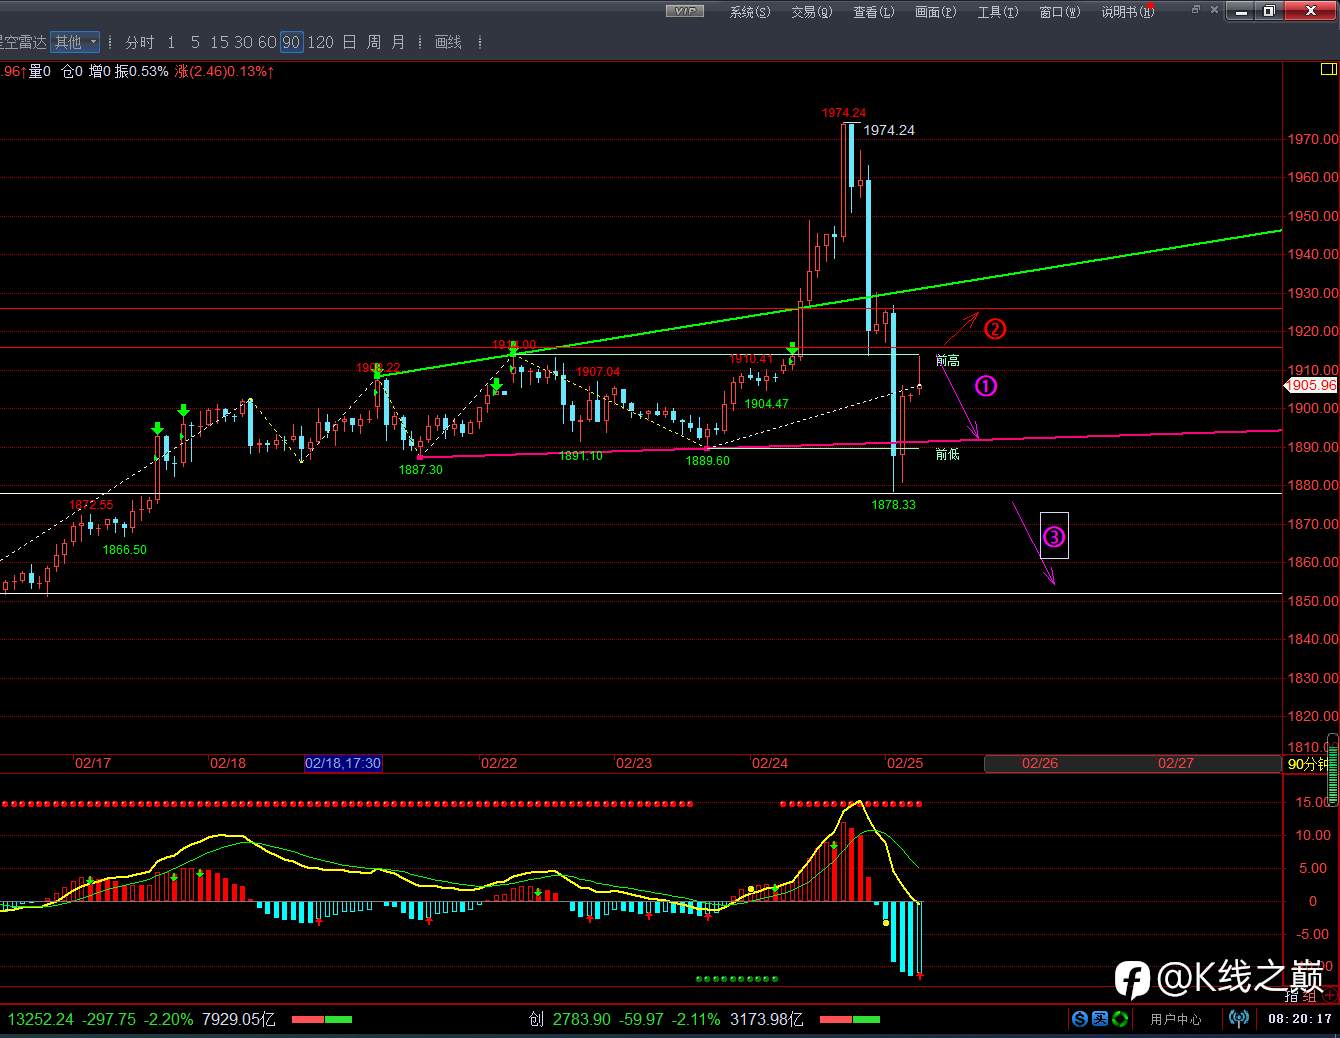Click the 90分钟 period label

pos(1310,764)
